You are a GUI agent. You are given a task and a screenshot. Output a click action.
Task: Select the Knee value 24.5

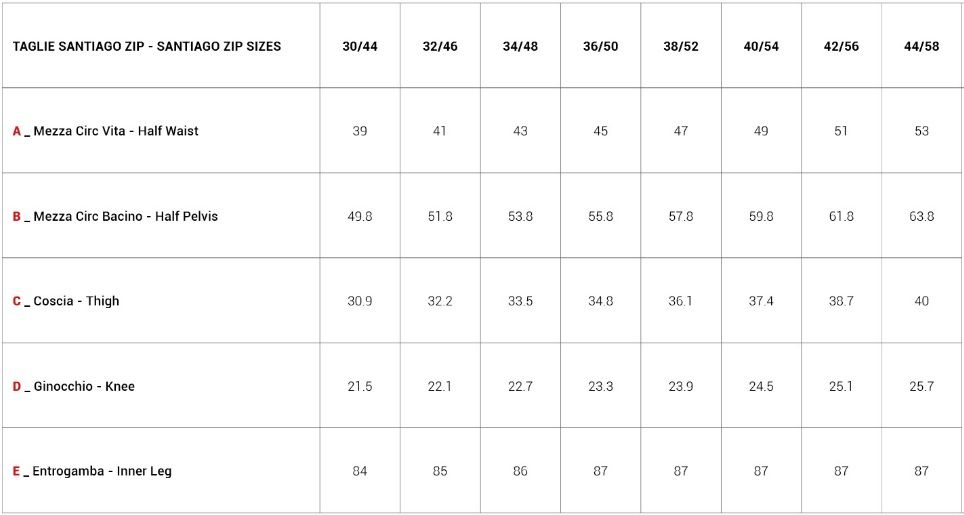point(761,386)
